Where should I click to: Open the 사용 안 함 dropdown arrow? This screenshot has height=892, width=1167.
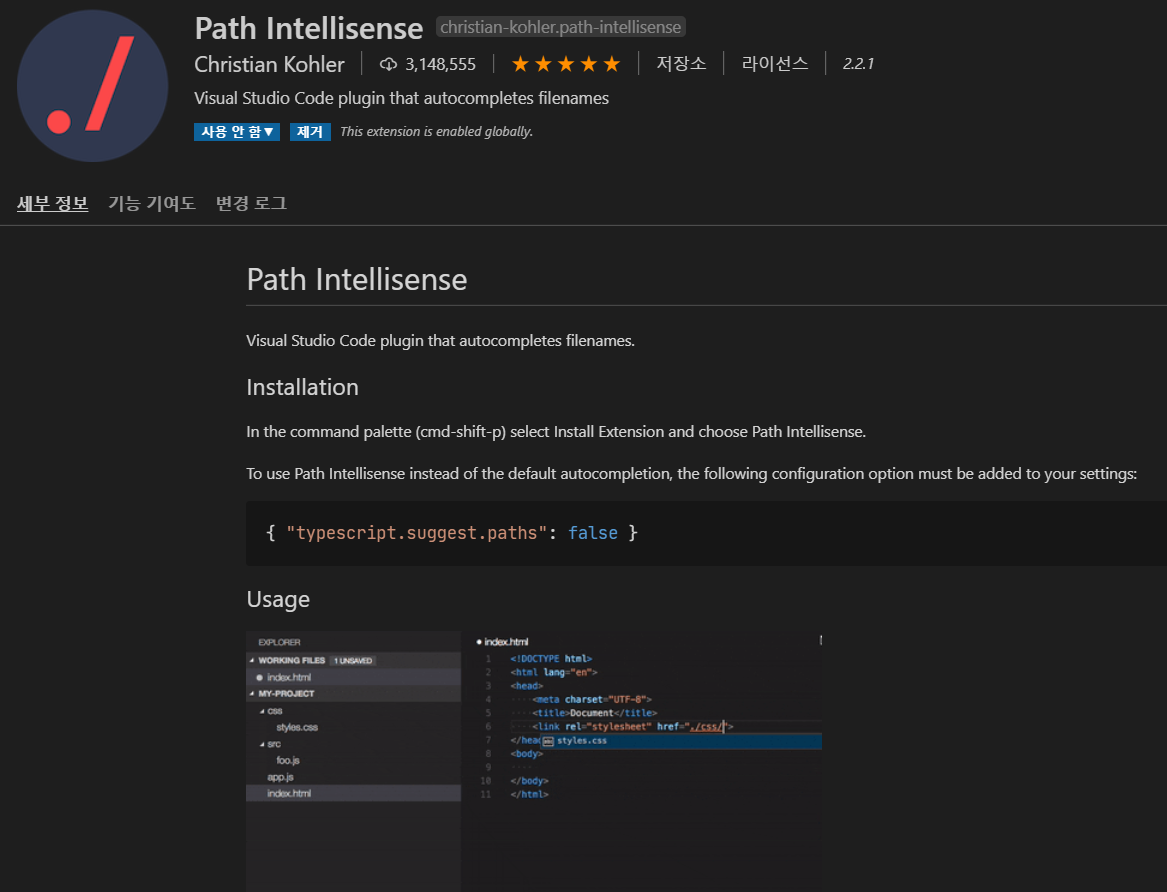[269, 131]
